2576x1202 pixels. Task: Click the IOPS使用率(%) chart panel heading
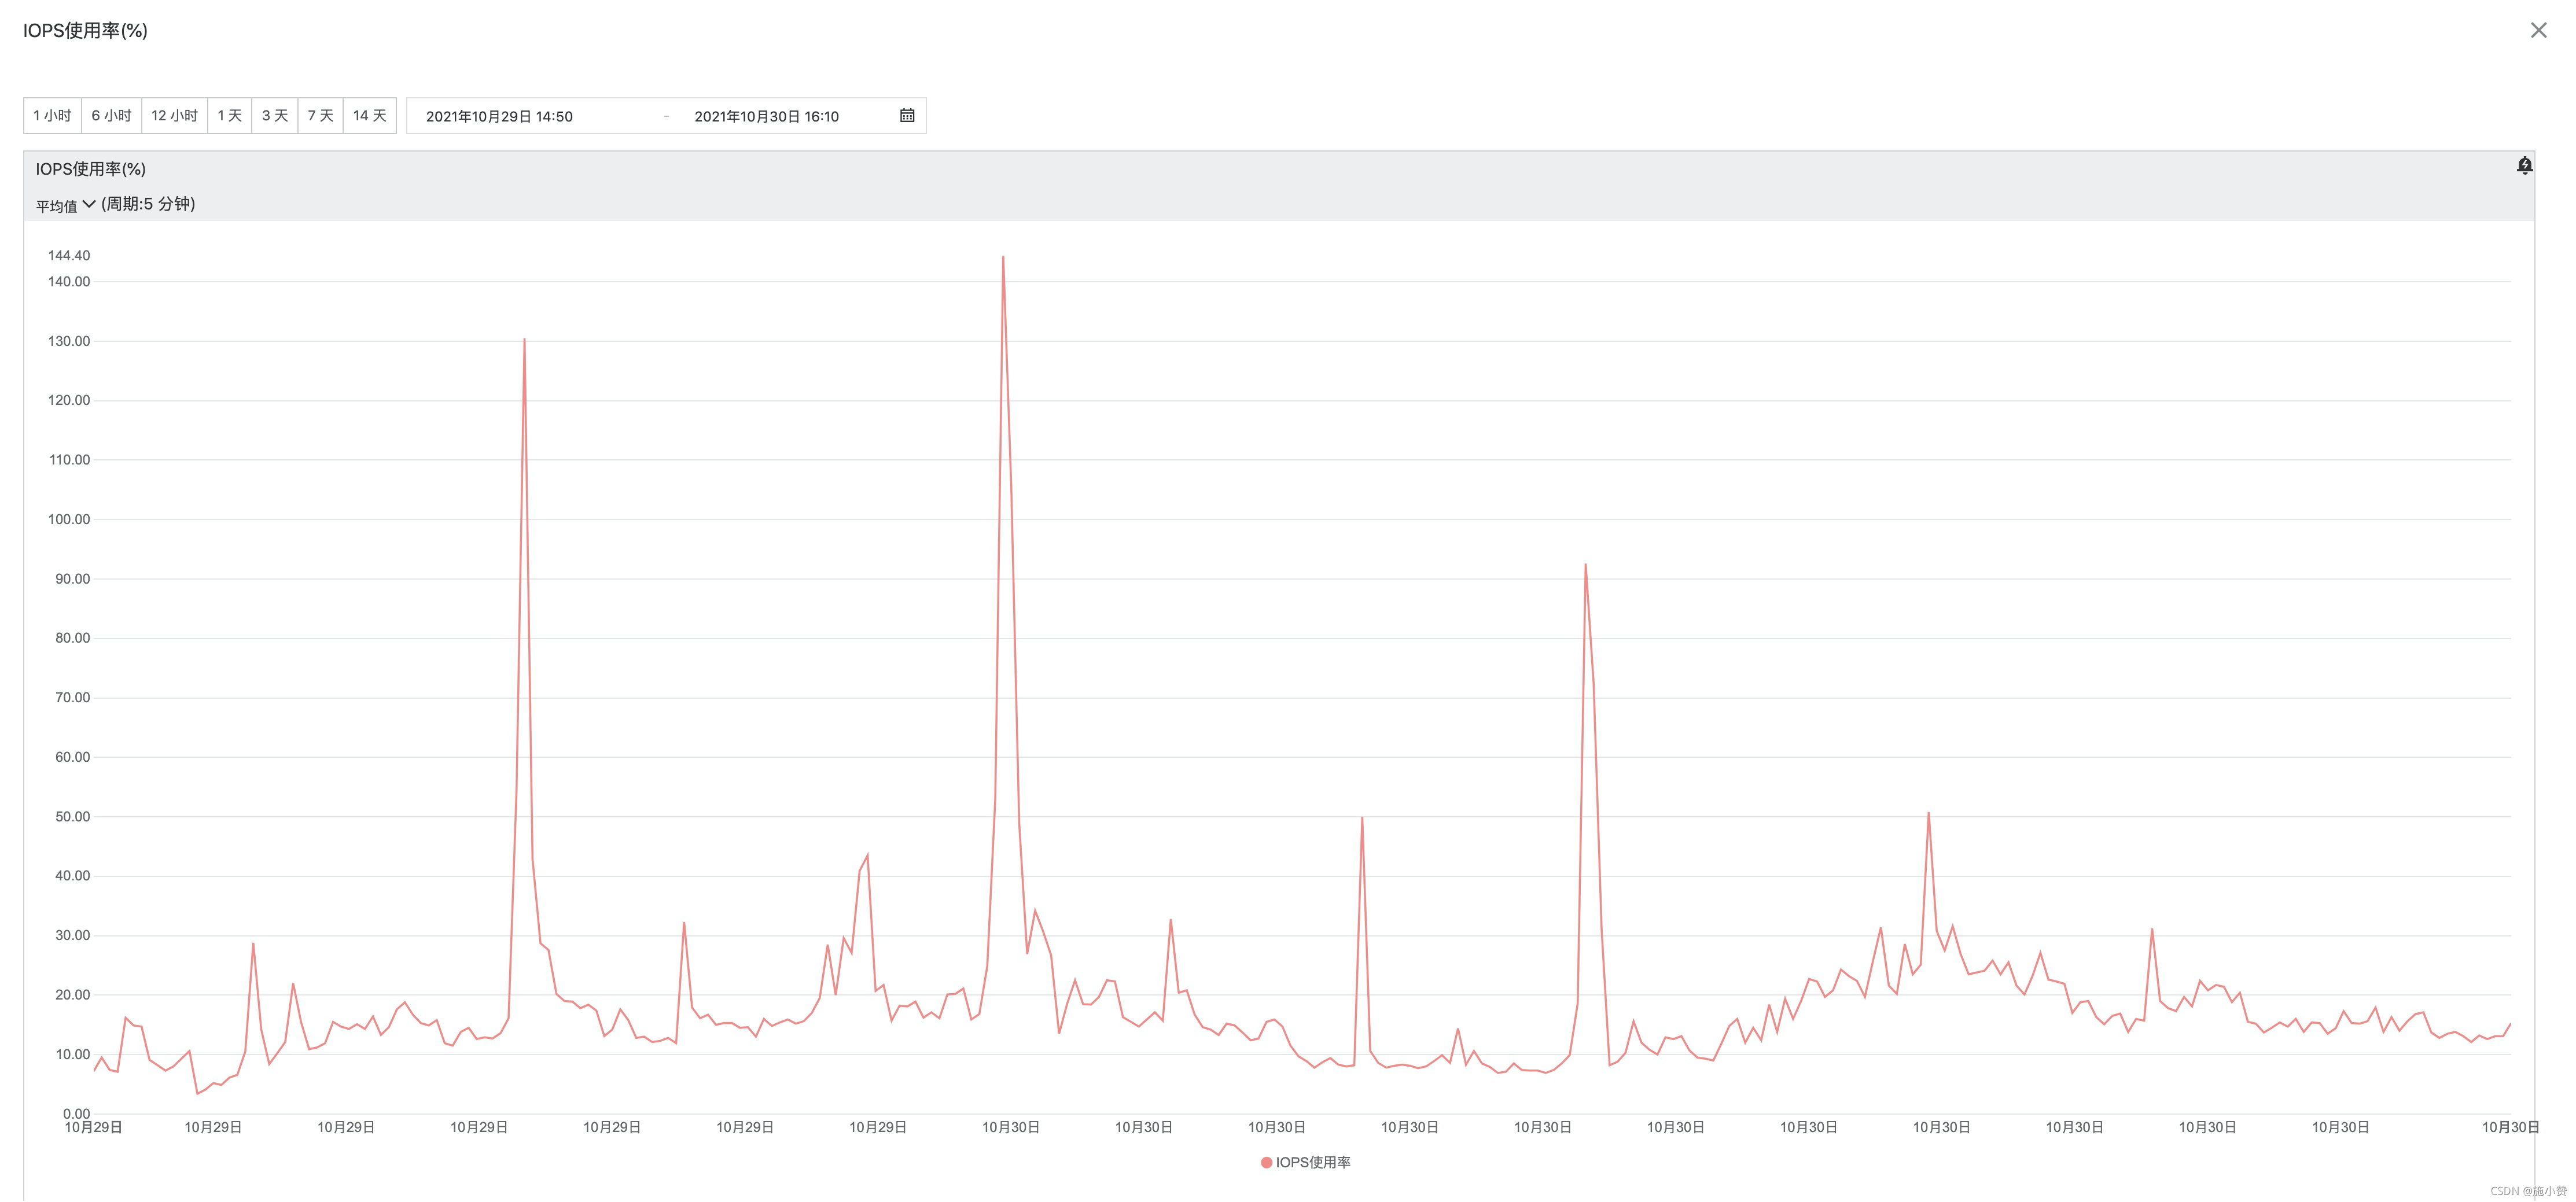point(91,169)
